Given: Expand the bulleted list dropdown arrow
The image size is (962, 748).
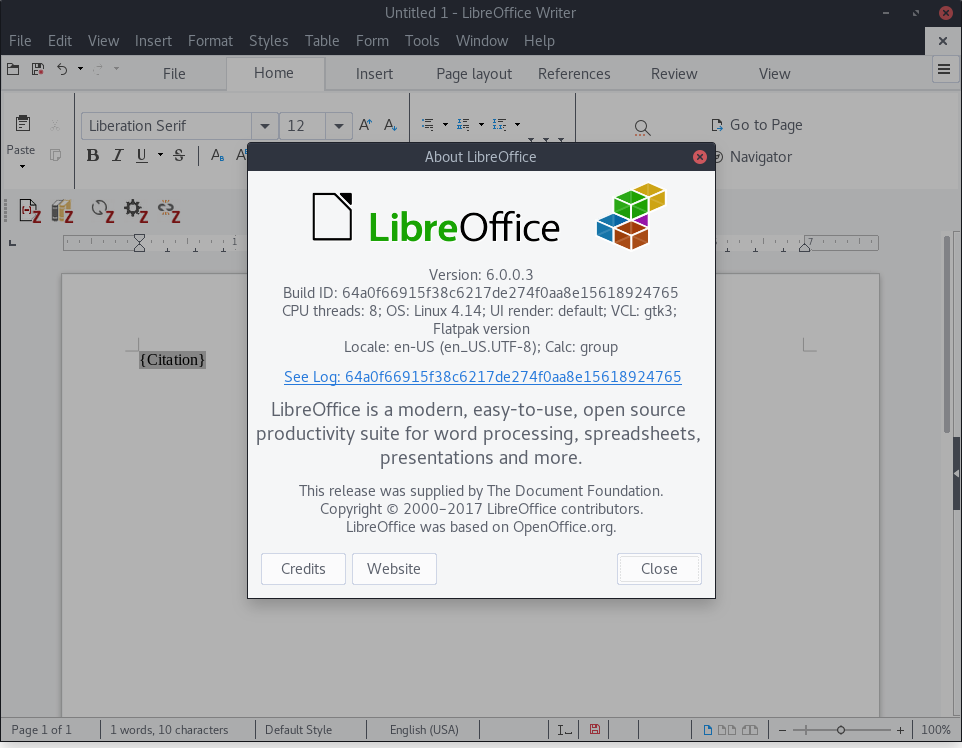Looking at the screenshot, I should point(445,125).
